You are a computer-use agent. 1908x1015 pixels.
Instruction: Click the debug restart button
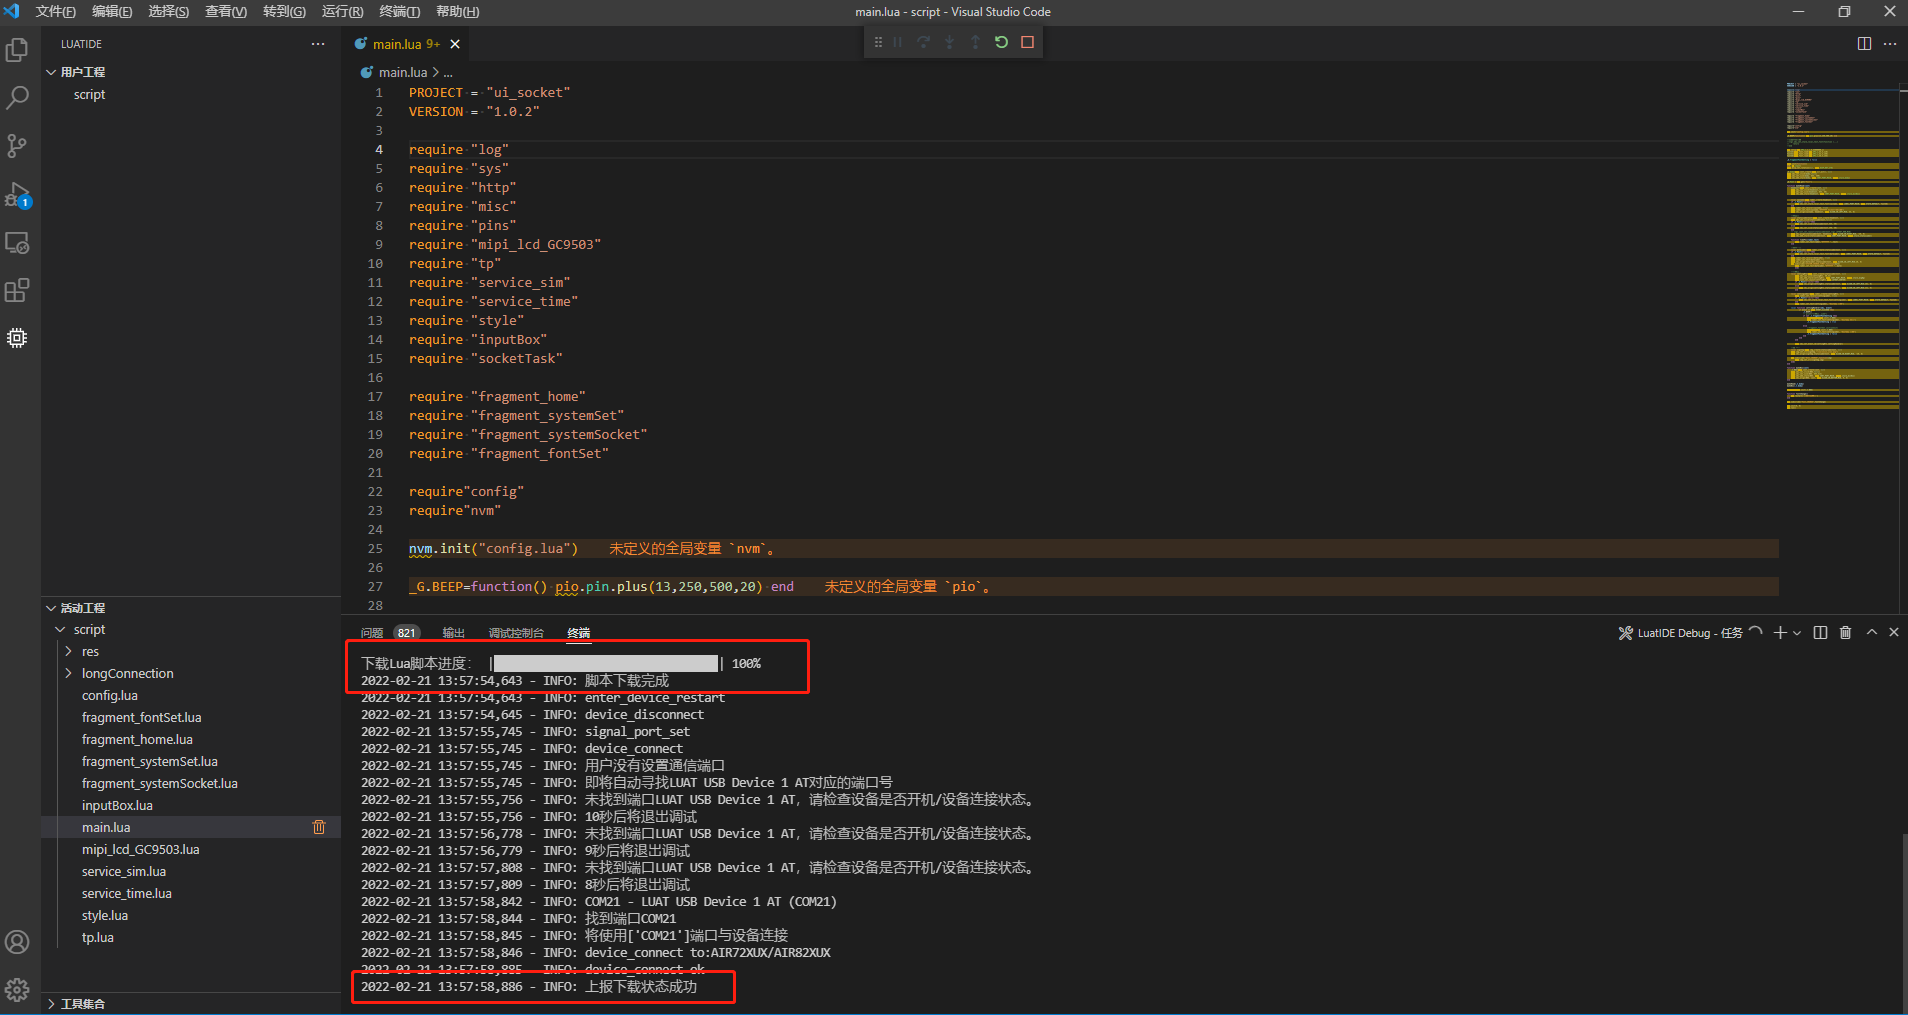(1001, 42)
